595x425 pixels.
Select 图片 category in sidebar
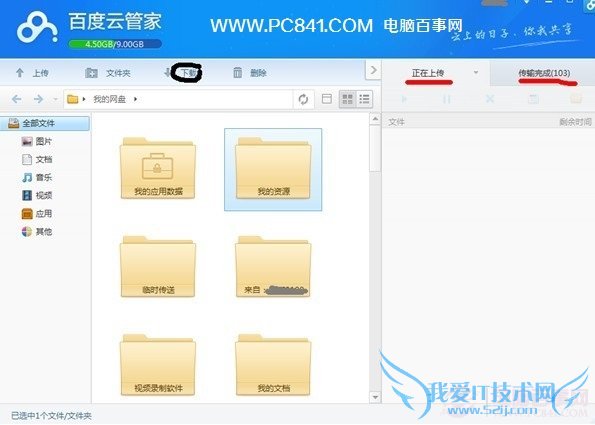coord(37,142)
